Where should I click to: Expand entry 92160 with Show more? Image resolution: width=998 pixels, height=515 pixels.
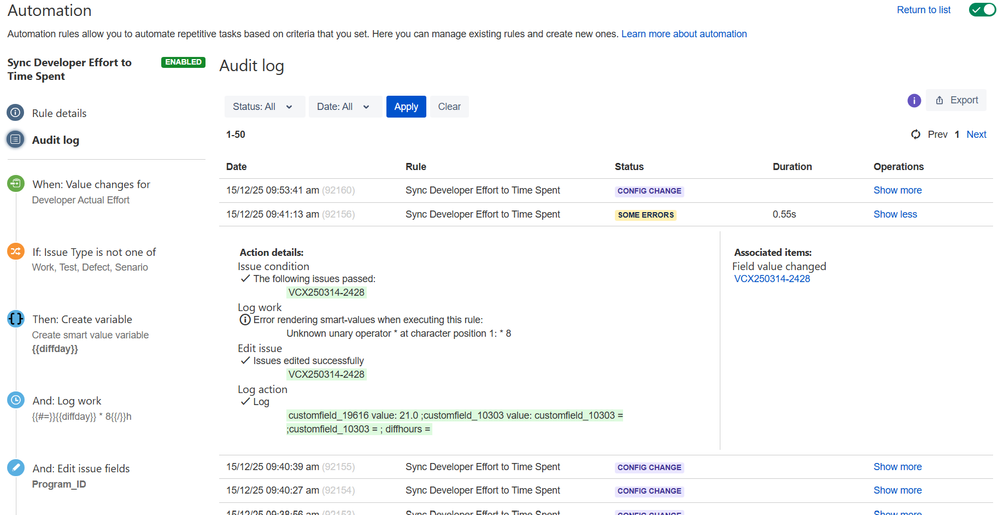click(897, 190)
